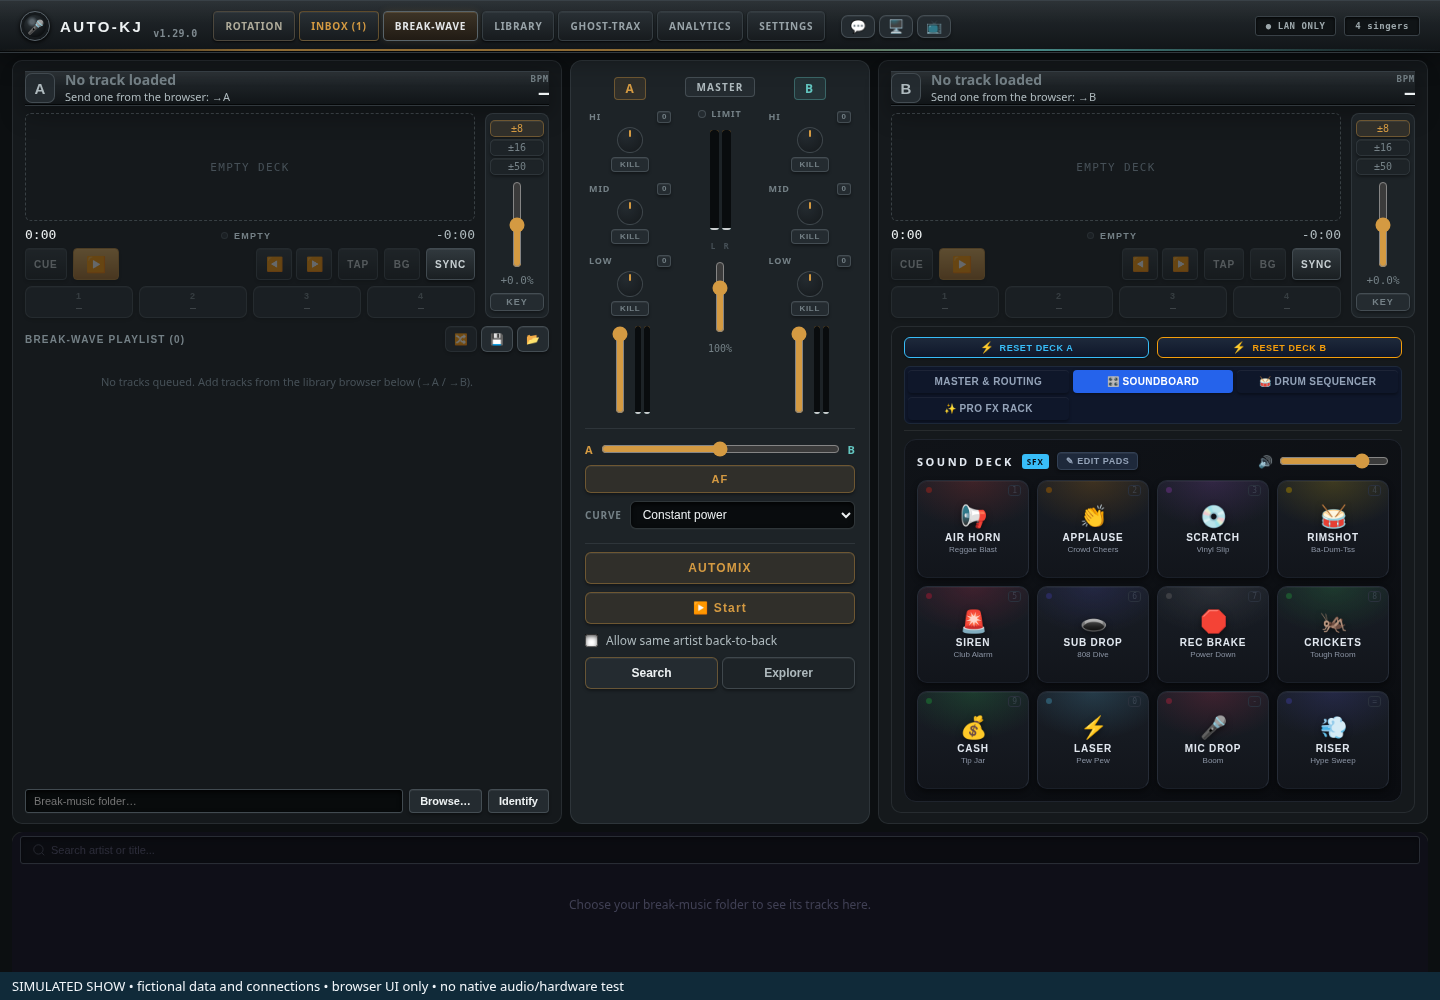
Task: Trigger the Rec Brake sound pad
Action: 1213,634
